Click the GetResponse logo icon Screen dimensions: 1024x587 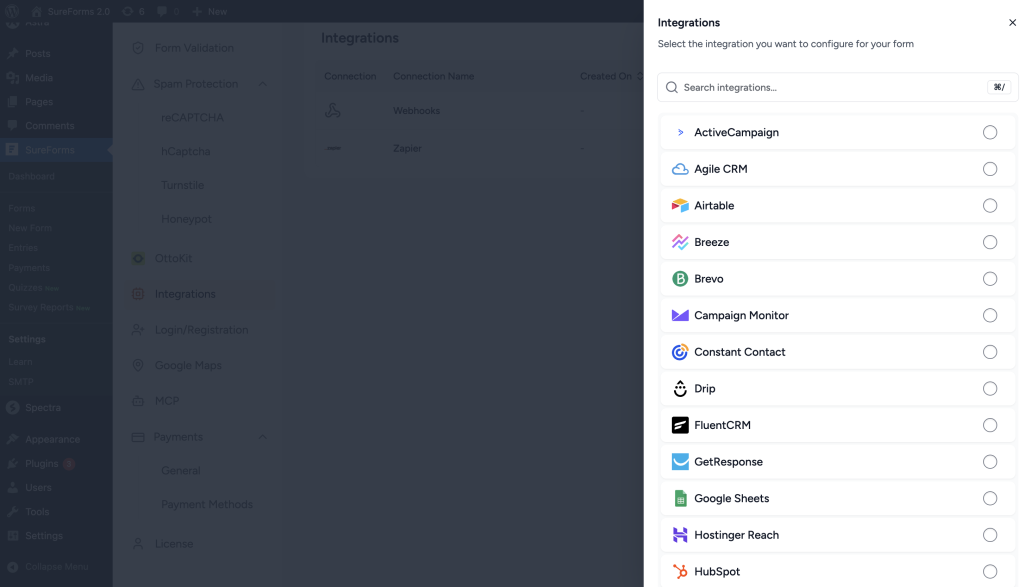pos(680,462)
